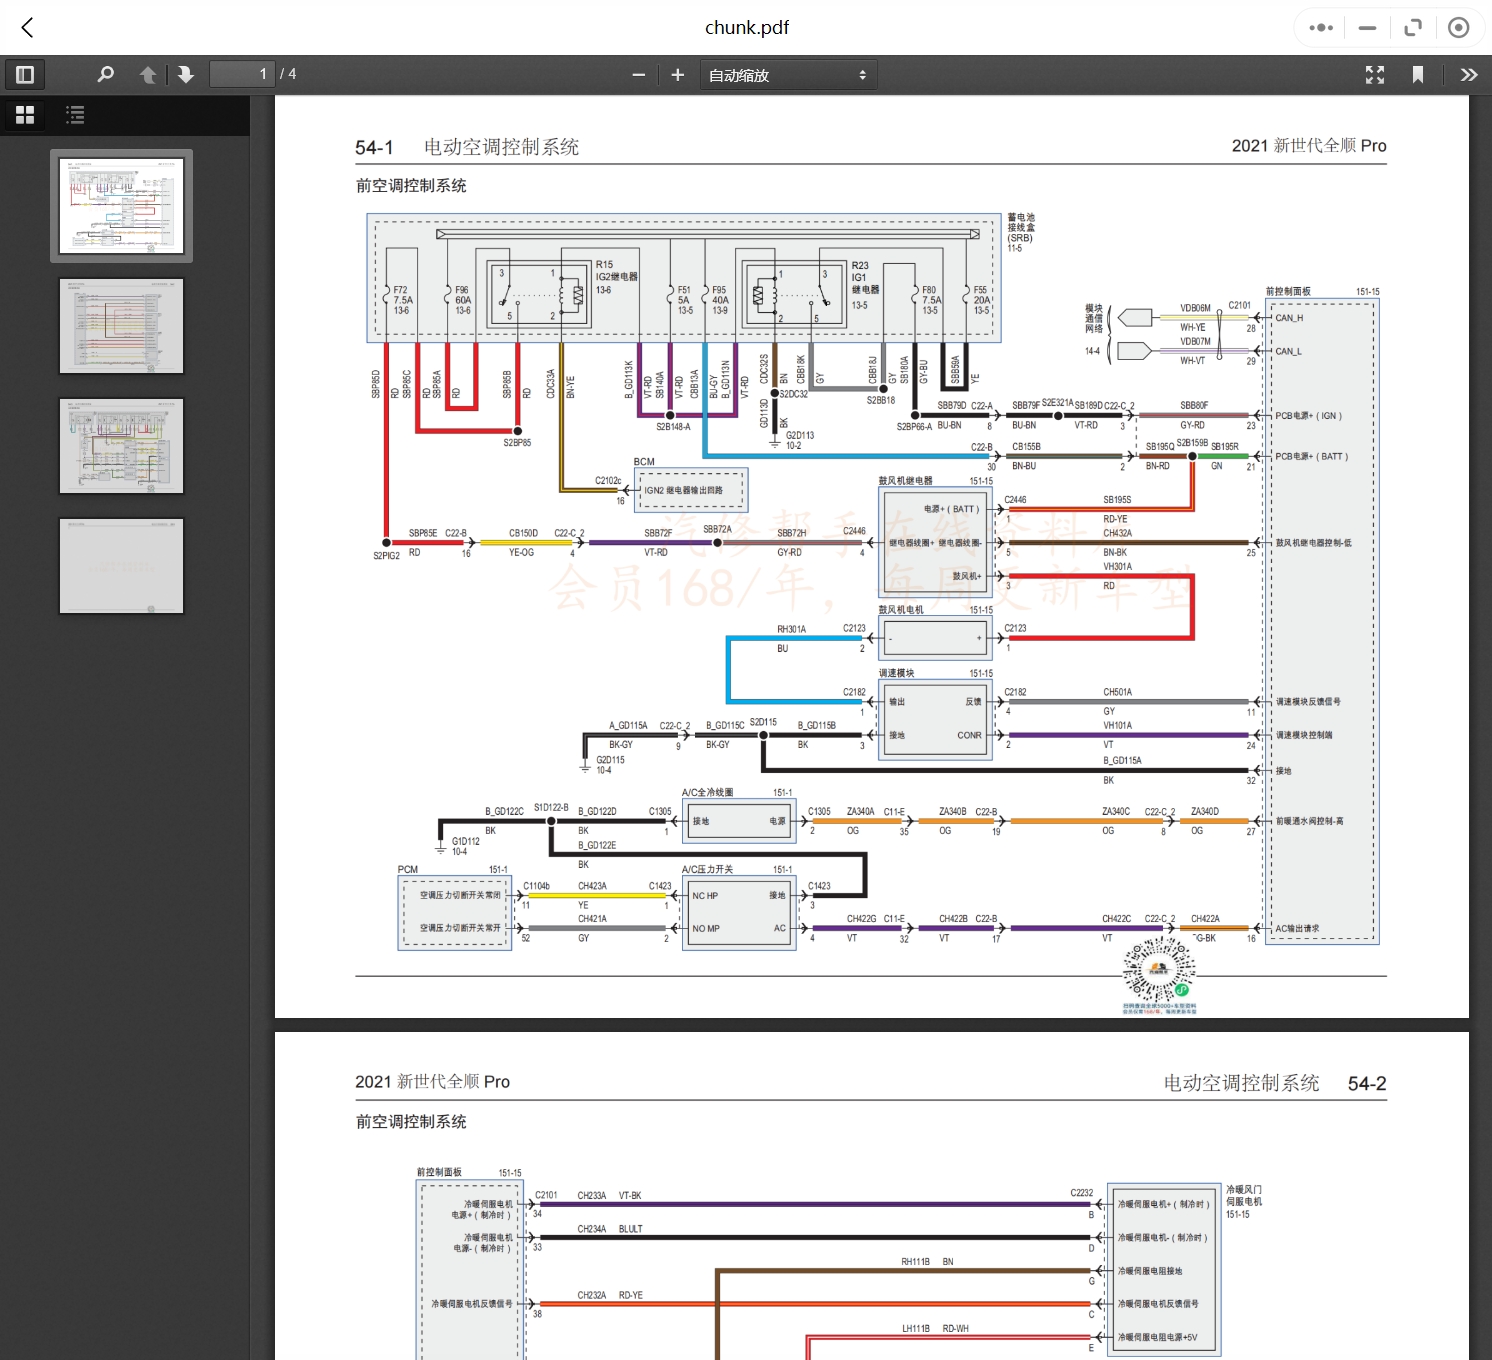Go back using the top-left arrow
This screenshot has height=1360, width=1492.
pos(28,28)
